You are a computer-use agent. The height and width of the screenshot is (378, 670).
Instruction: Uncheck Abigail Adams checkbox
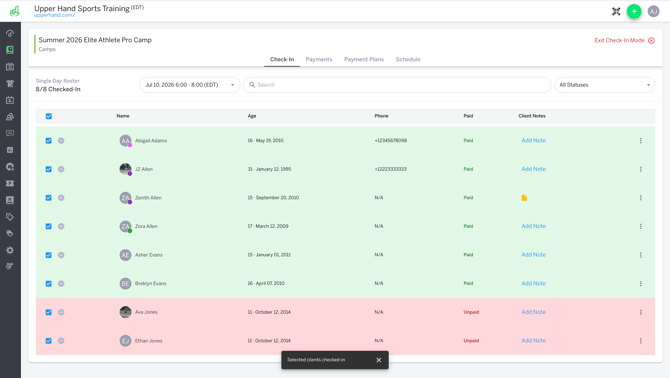click(x=49, y=141)
